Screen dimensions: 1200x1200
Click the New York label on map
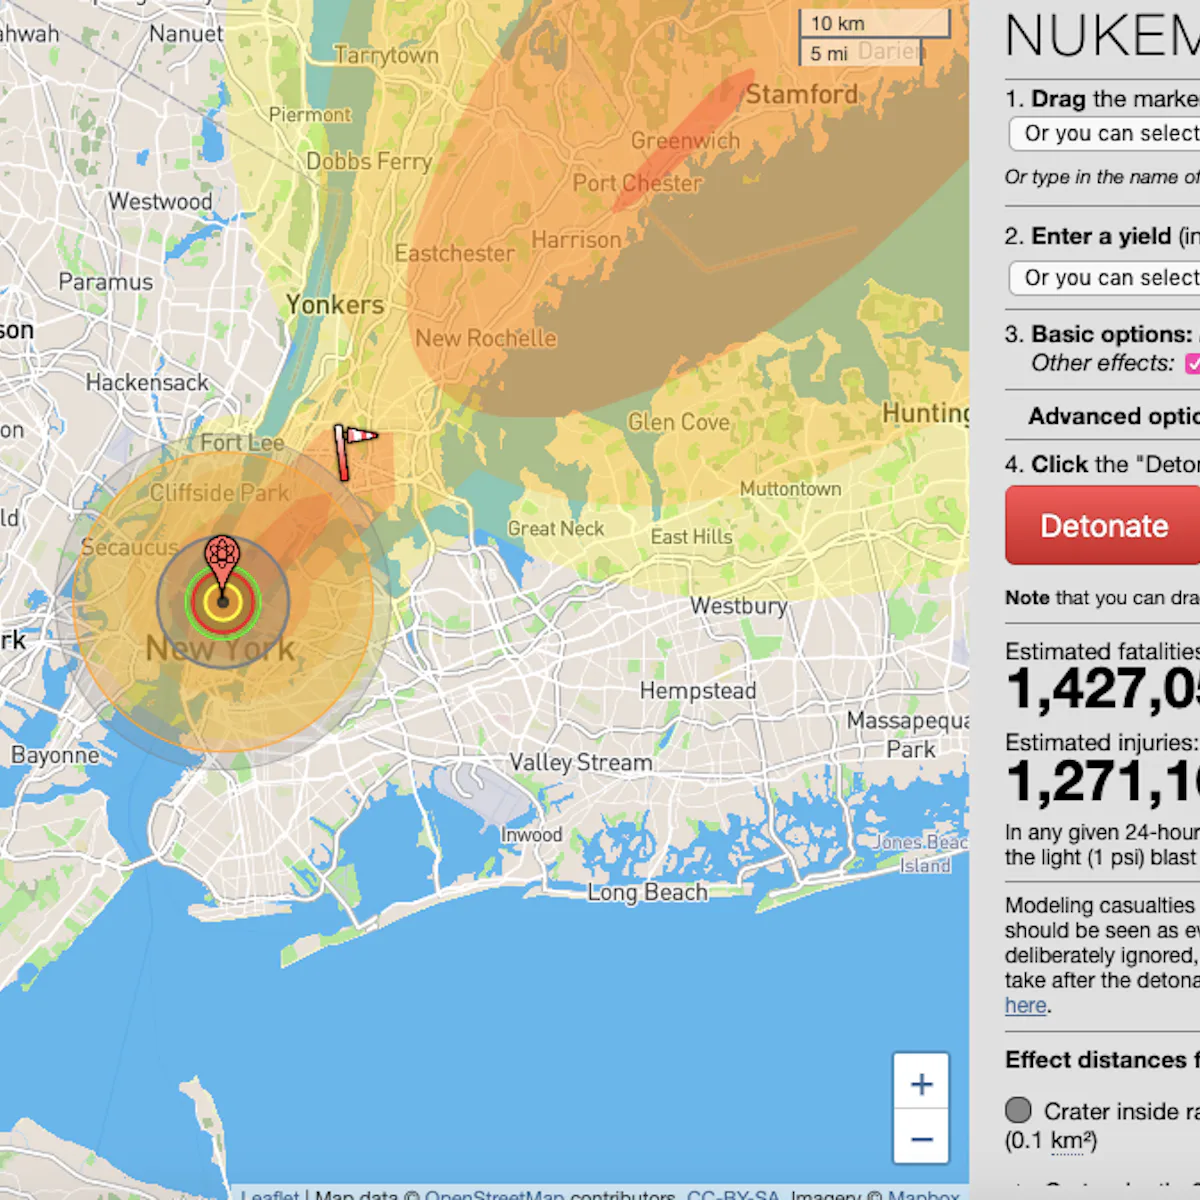220,649
